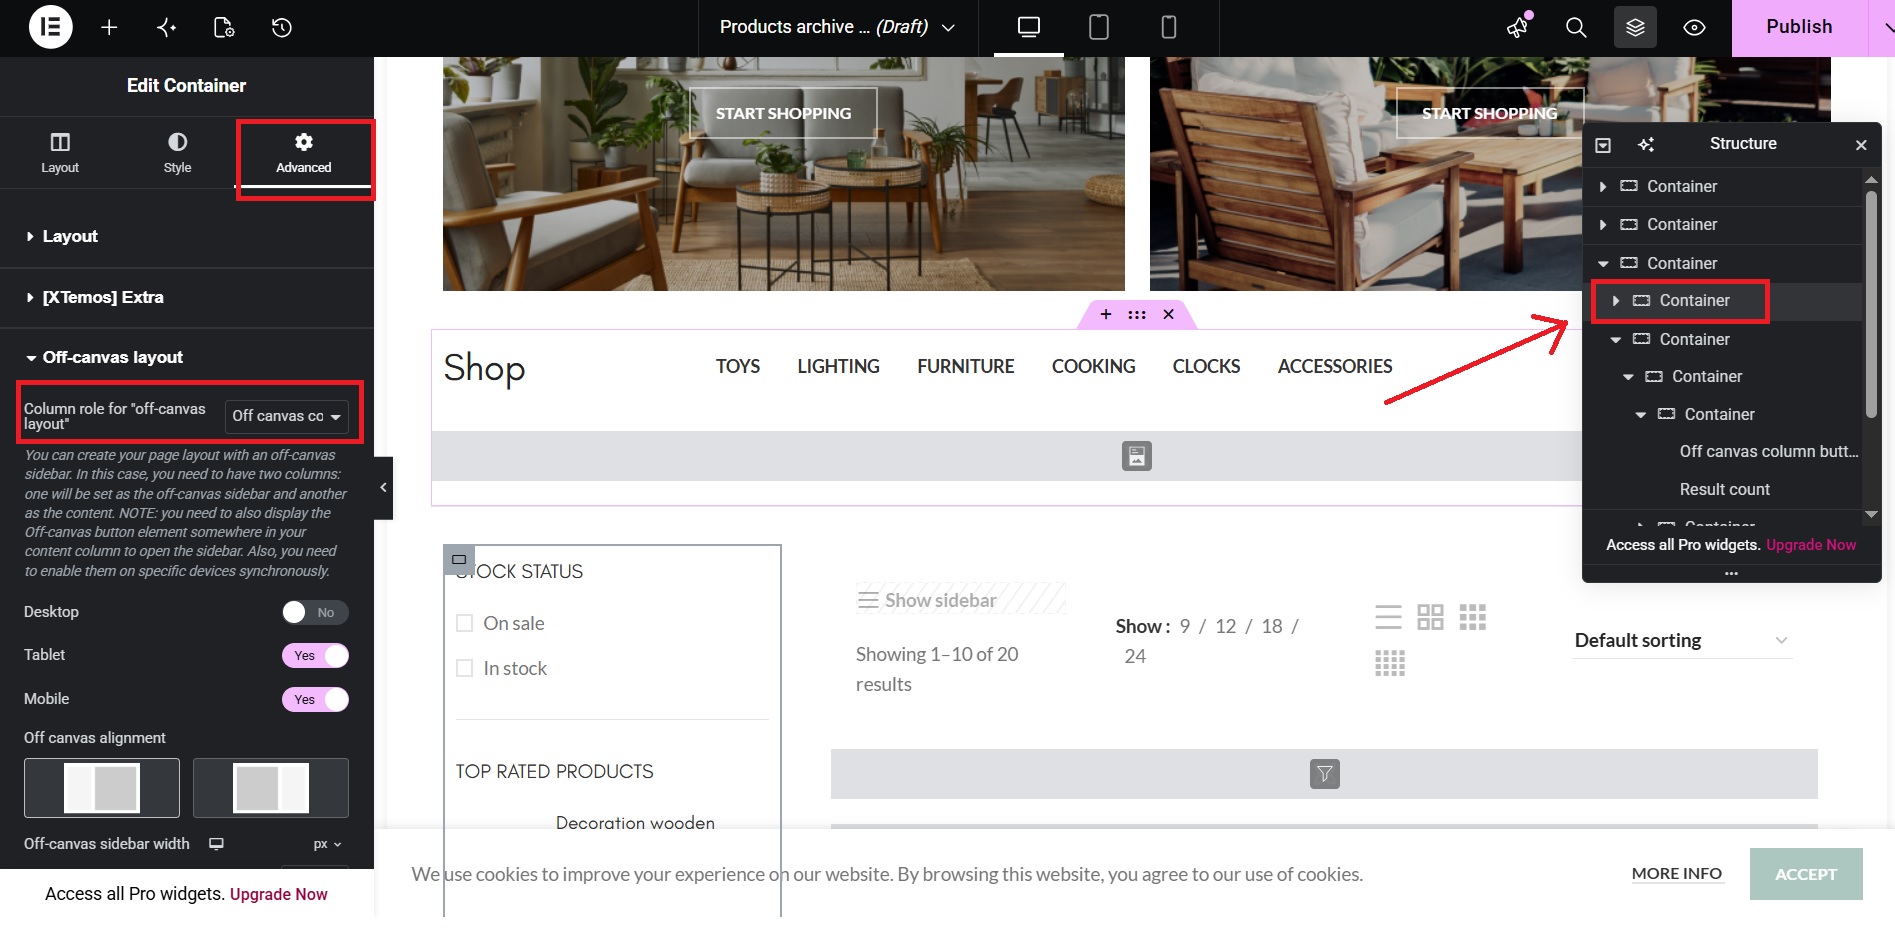The height and width of the screenshot is (936, 1895).
Task: Open the Default sorting dropdown
Action: [x=1681, y=640]
